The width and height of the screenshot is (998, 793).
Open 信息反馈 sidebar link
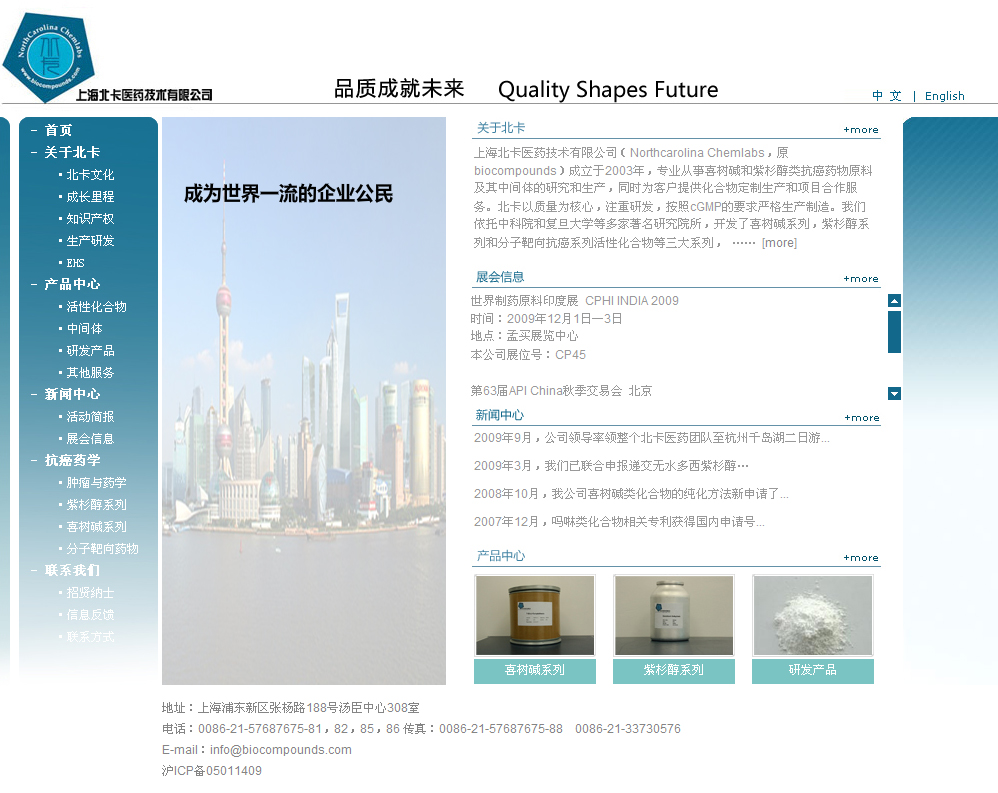90,615
